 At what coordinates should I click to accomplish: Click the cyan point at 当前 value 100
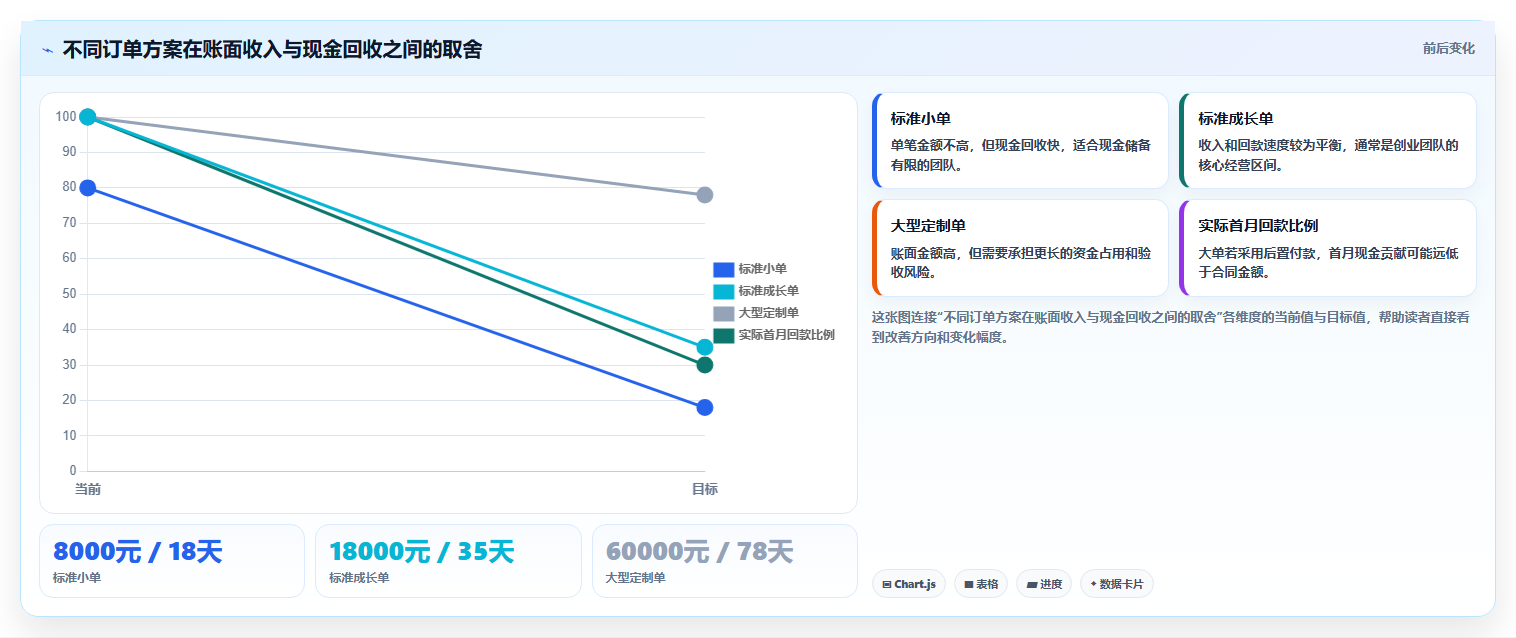click(88, 117)
